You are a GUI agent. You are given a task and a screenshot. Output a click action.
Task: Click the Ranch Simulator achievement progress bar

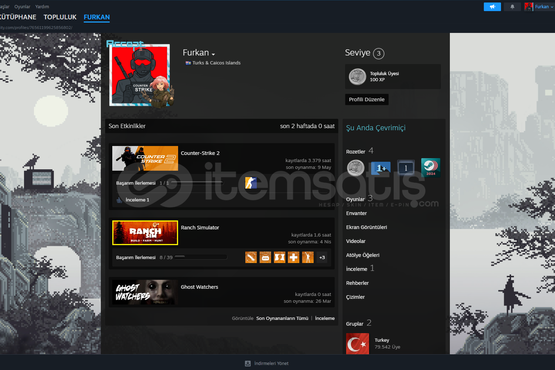point(201,257)
